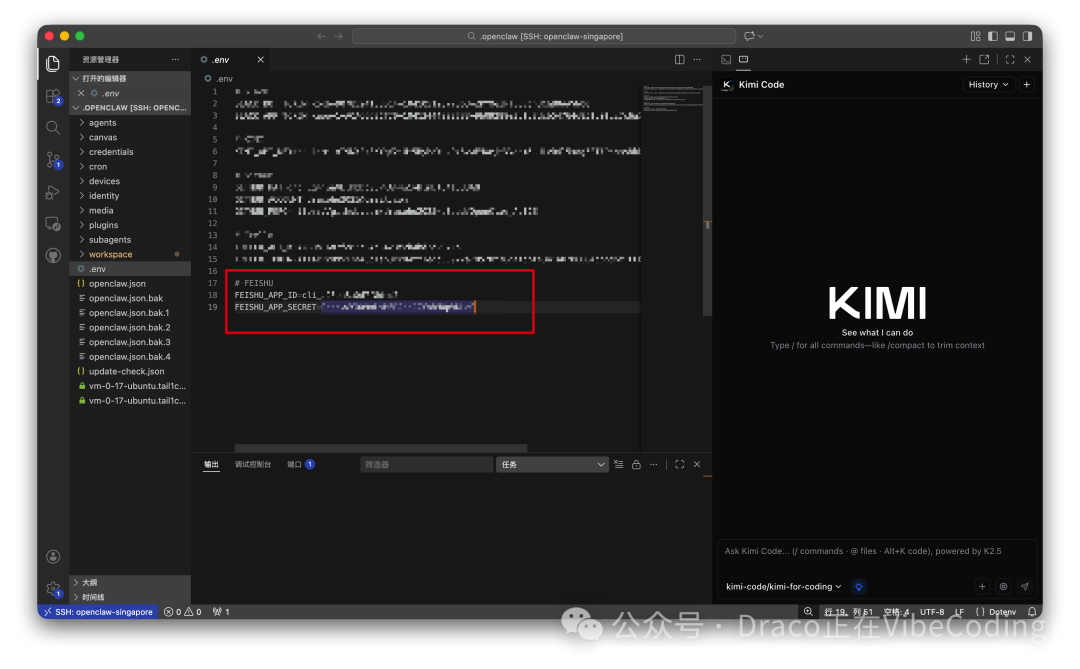
Task: Open the Remote Explorer view
Action: (x=53, y=224)
